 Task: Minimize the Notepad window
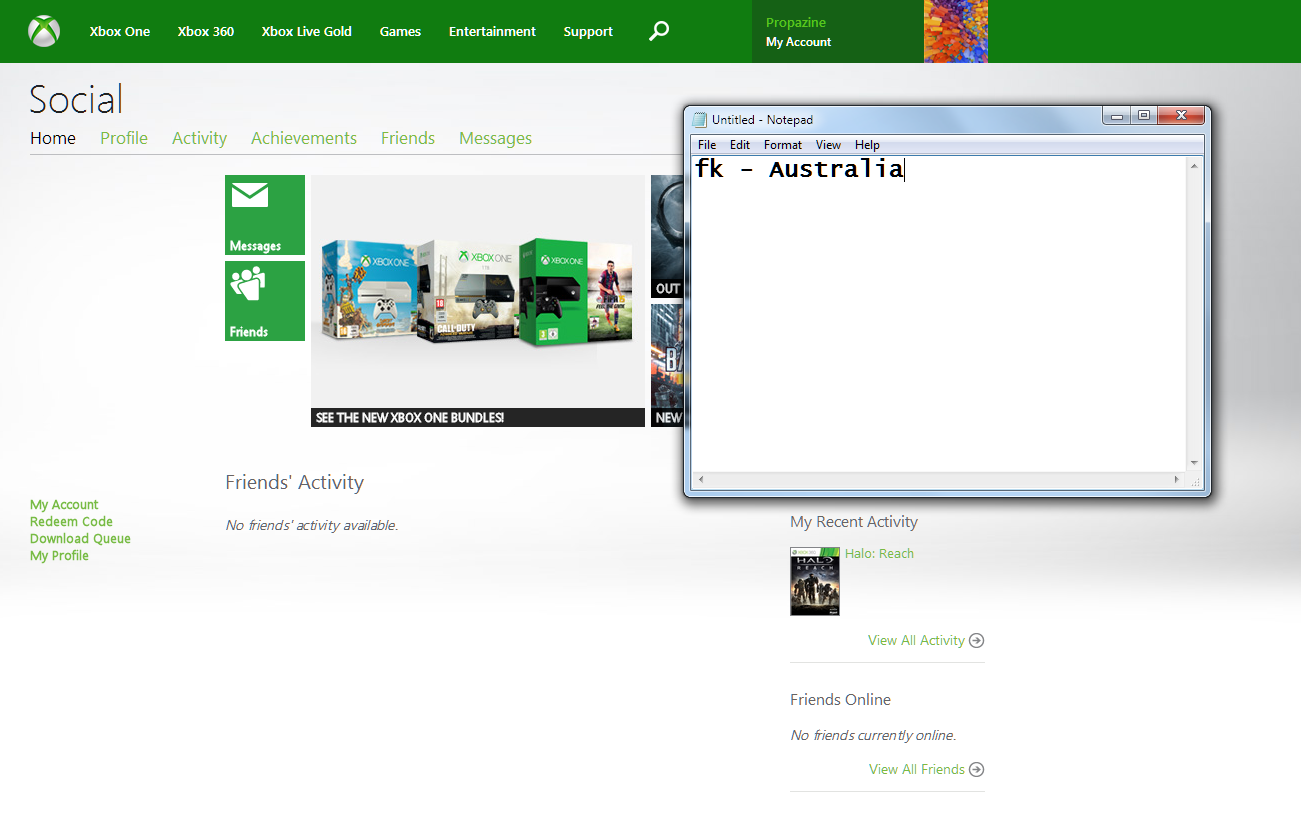[1116, 115]
